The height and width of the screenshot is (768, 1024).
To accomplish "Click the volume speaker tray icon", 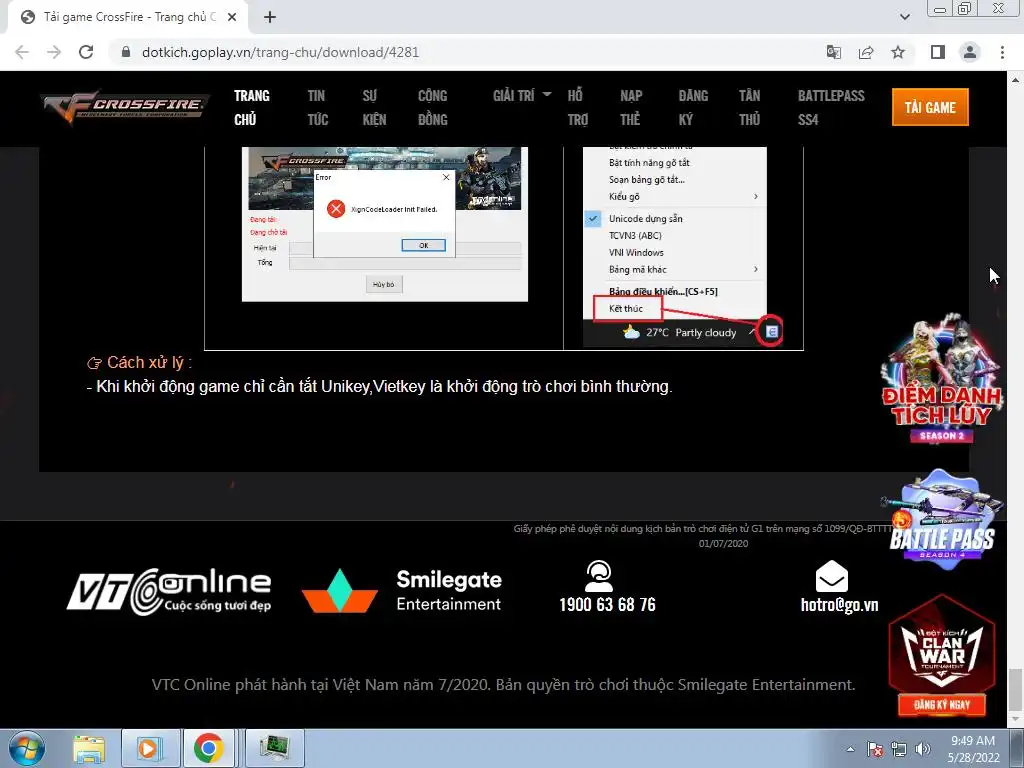I will click(x=922, y=749).
